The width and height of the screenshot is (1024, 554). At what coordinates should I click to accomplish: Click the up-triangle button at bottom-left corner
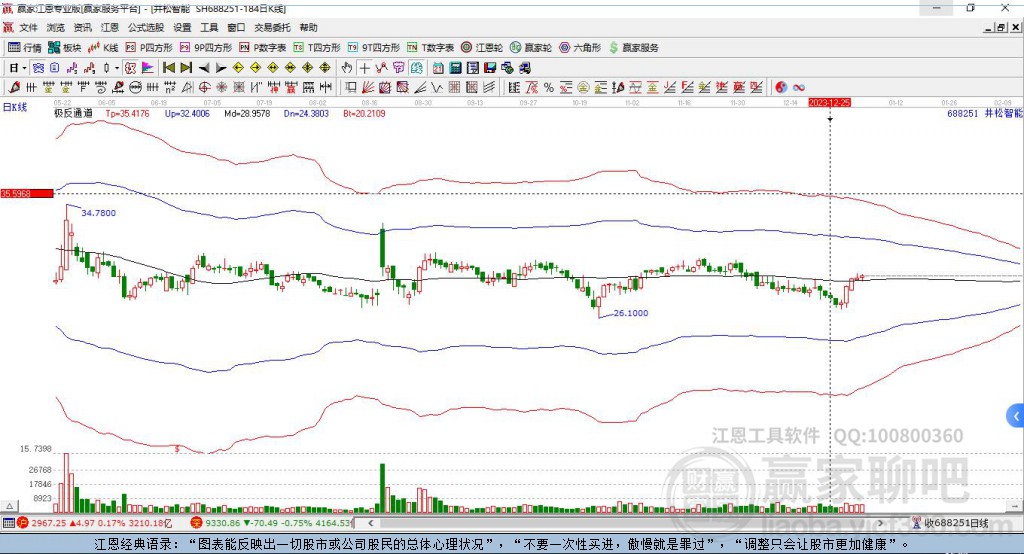click(9, 506)
